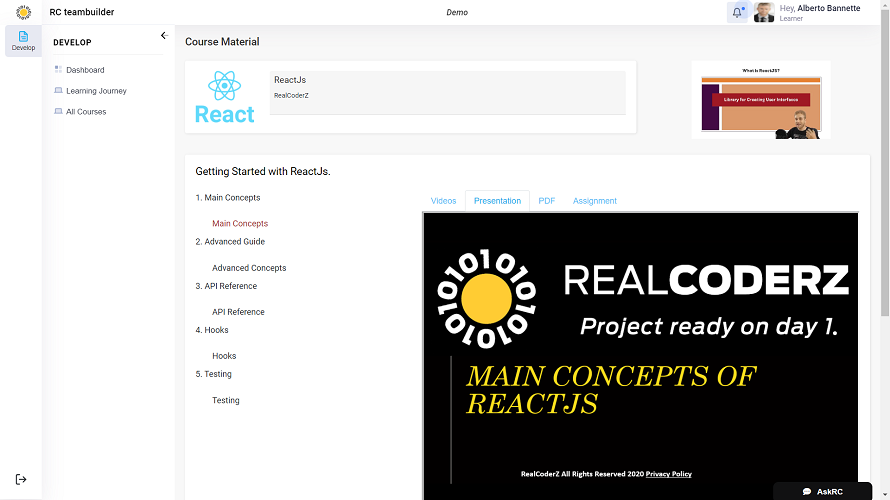The image size is (890, 500).
Task: Click the Learner role label
Action: click(x=791, y=19)
